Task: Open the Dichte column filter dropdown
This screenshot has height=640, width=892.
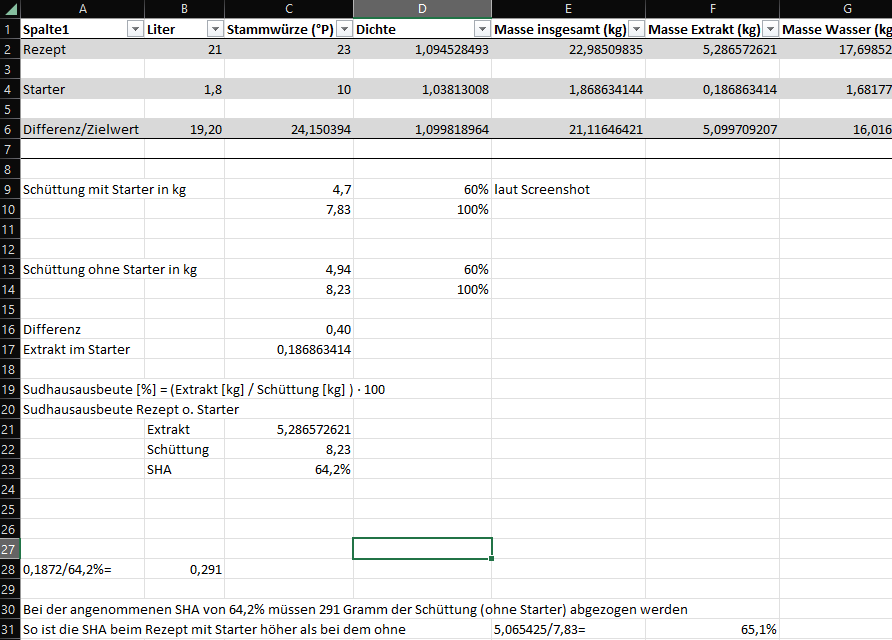Action: (482, 30)
